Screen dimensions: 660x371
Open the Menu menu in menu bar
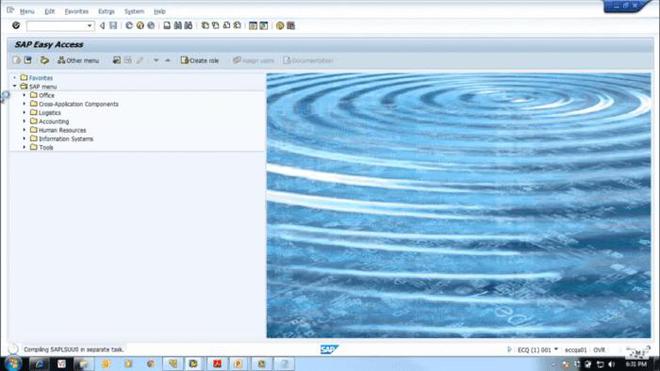[x=27, y=11]
